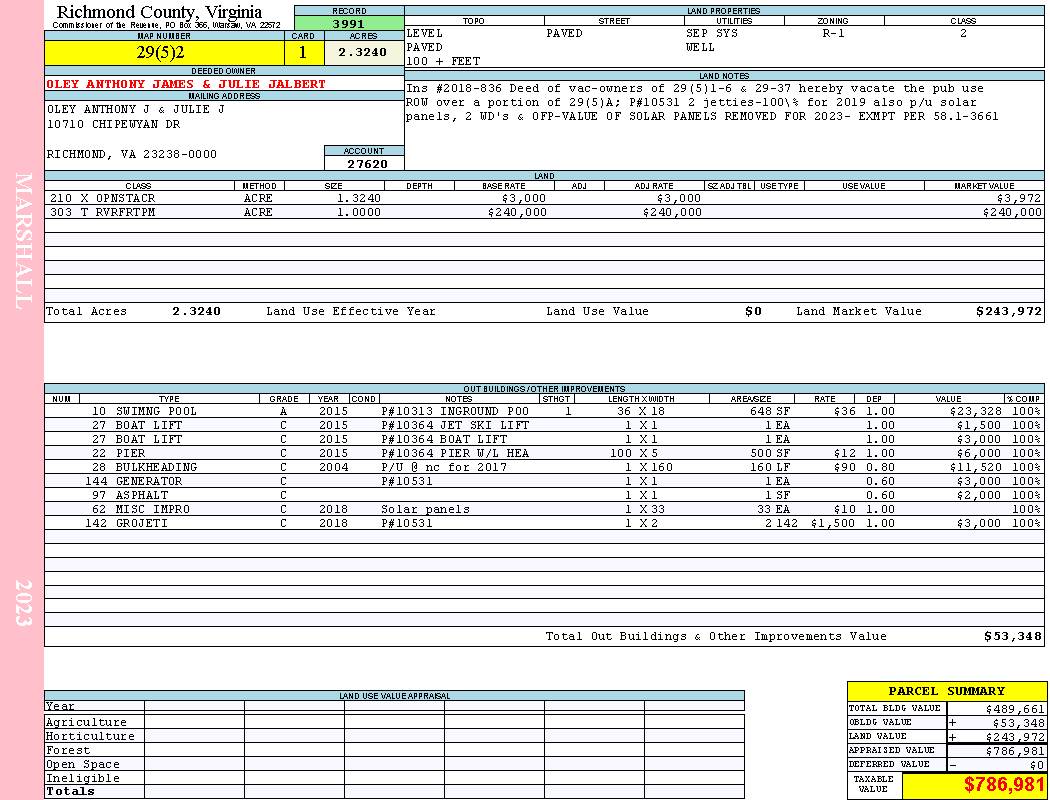
Task: Select topo value 100 + FEET
Action: (x=443, y=61)
